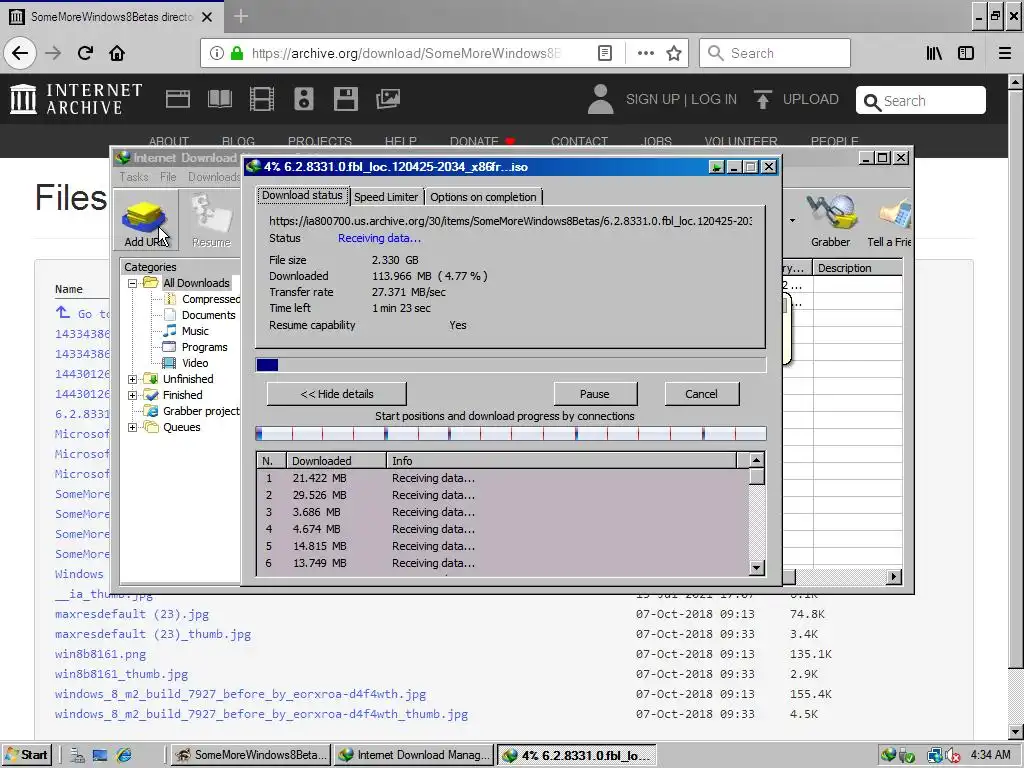Select the Programs category

[x=204, y=347]
